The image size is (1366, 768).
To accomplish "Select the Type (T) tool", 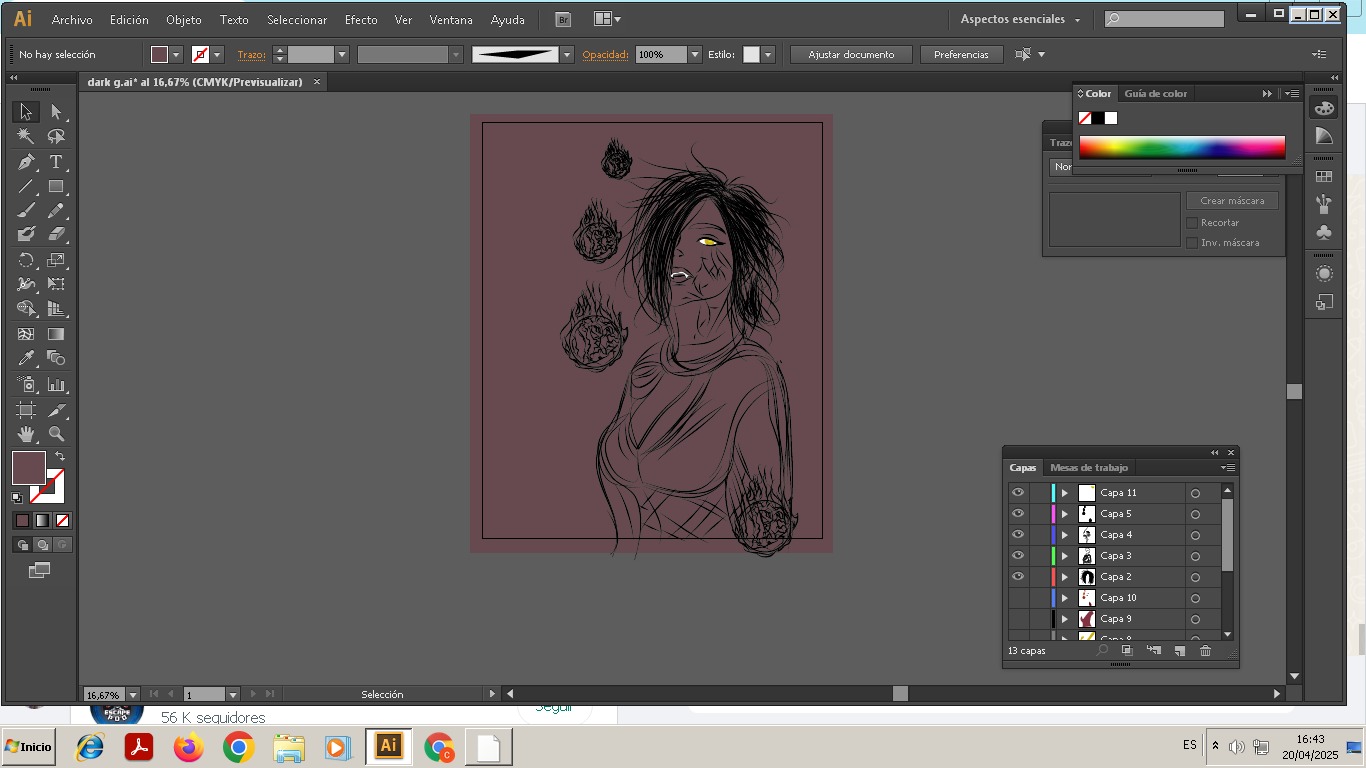I will (56, 162).
